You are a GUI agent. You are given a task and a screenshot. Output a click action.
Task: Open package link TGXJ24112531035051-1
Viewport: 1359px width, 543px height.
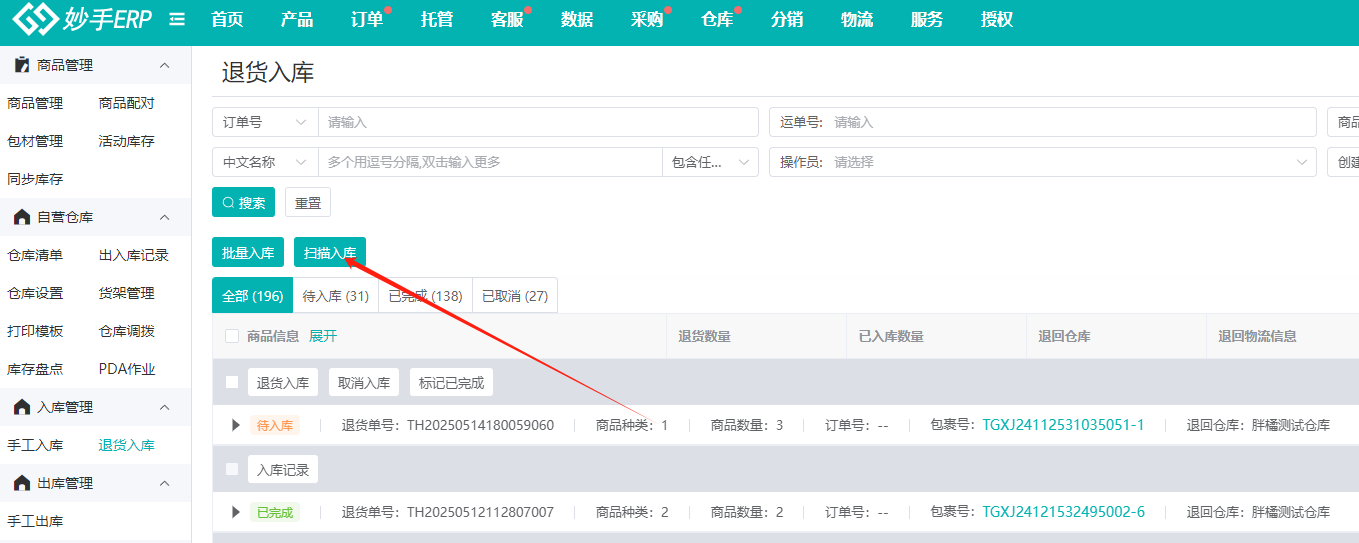click(x=1063, y=425)
